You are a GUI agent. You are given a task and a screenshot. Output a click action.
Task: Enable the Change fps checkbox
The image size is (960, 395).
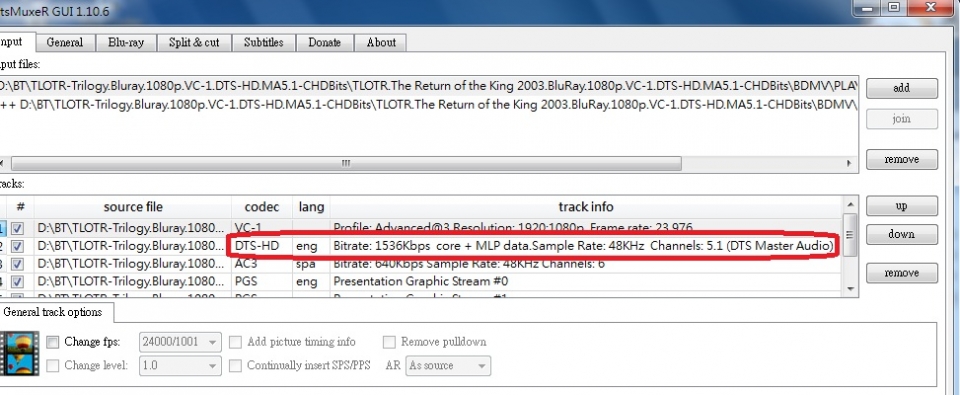[53, 342]
